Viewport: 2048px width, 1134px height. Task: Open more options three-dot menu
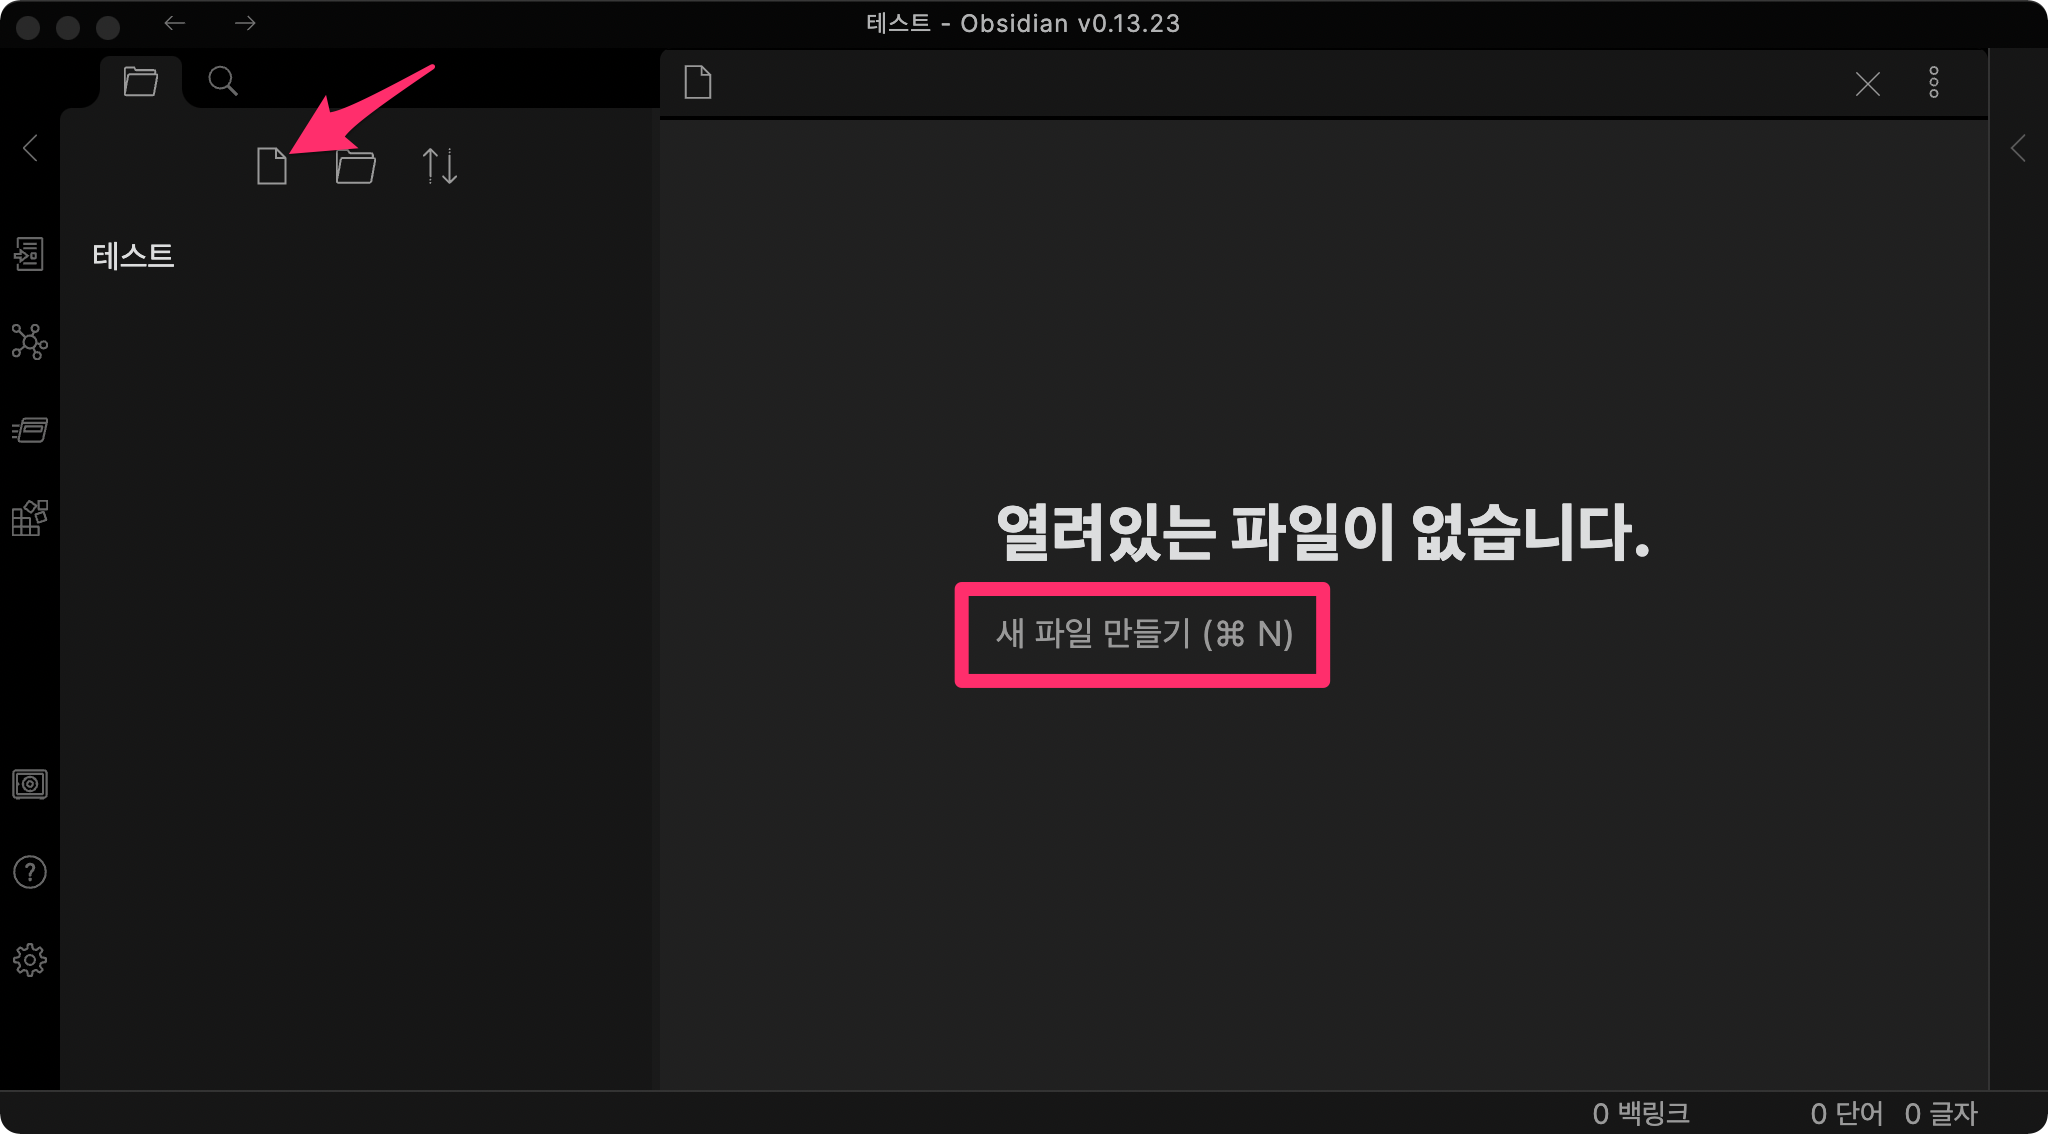(x=1934, y=83)
